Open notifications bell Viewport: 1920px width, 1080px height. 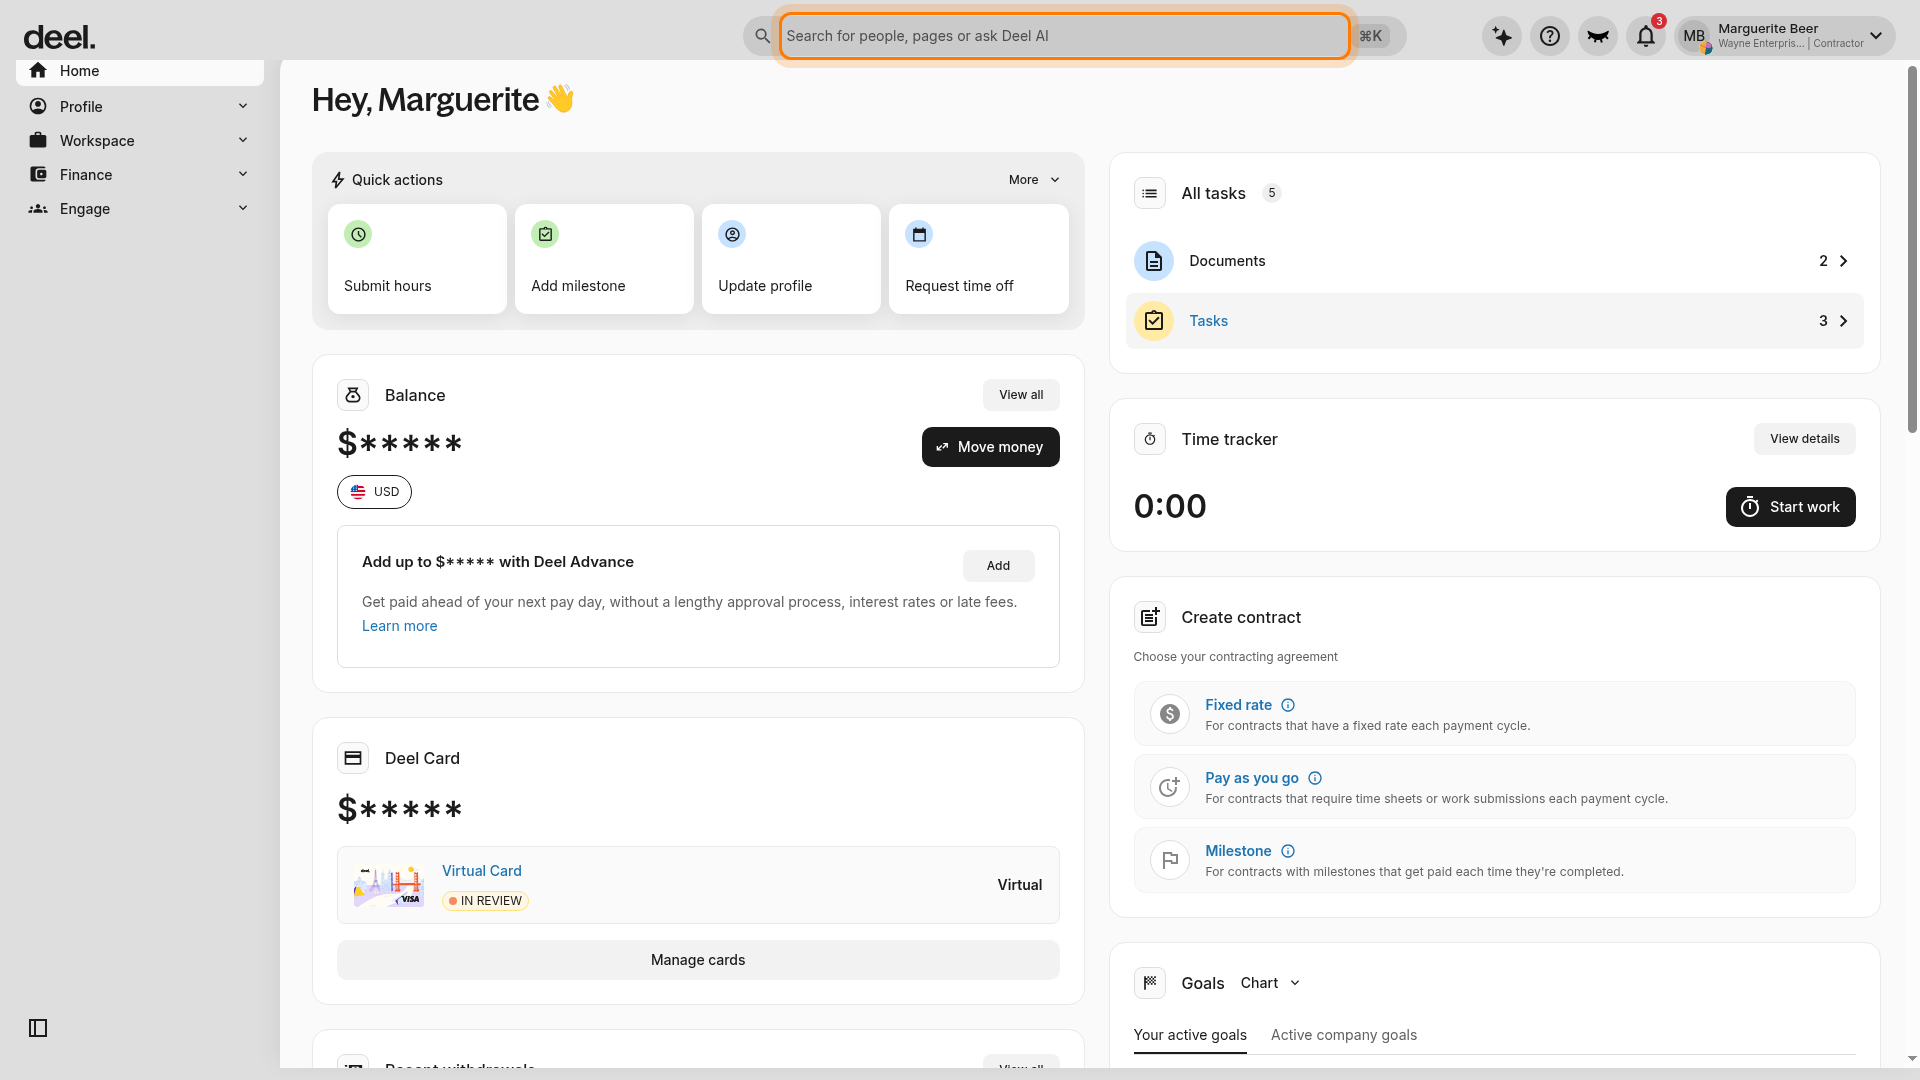click(x=1646, y=36)
